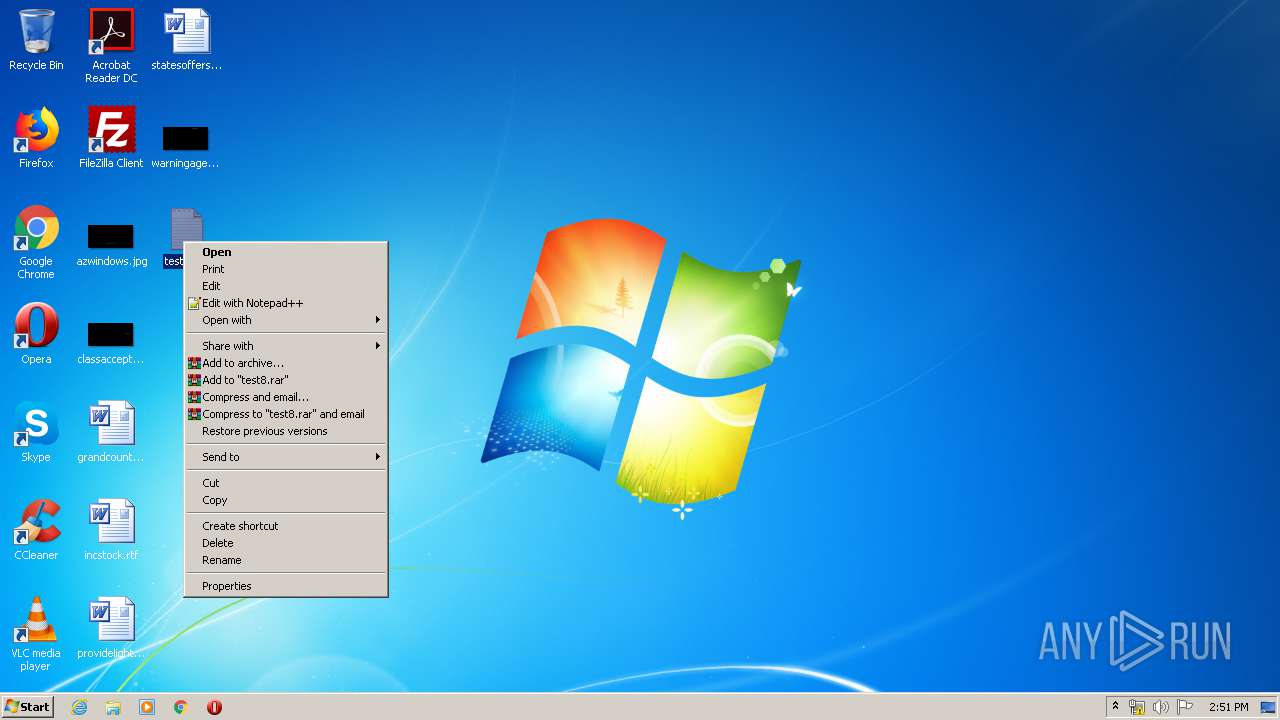Choose Delete in the context menu
This screenshot has width=1280, height=720.
click(286, 543)
